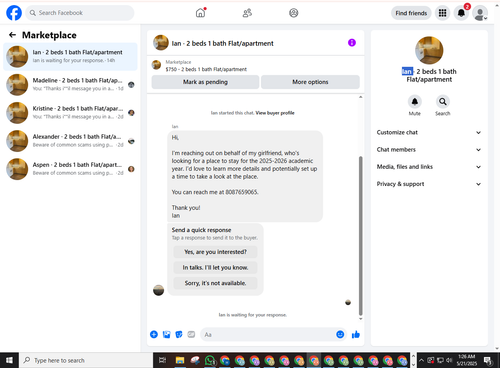Send quick response 'Yes, are you interested?'
The width and height of the screenshot is (500, 368).
[x=215, y=252]
